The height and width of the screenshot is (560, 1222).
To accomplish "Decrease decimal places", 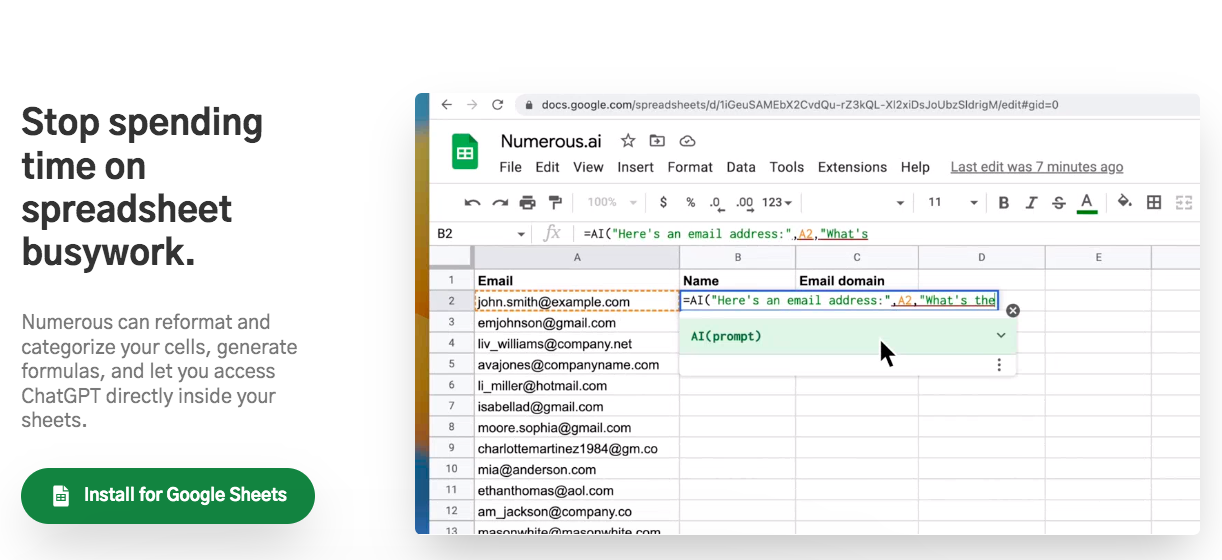I will tap(716, 202).
